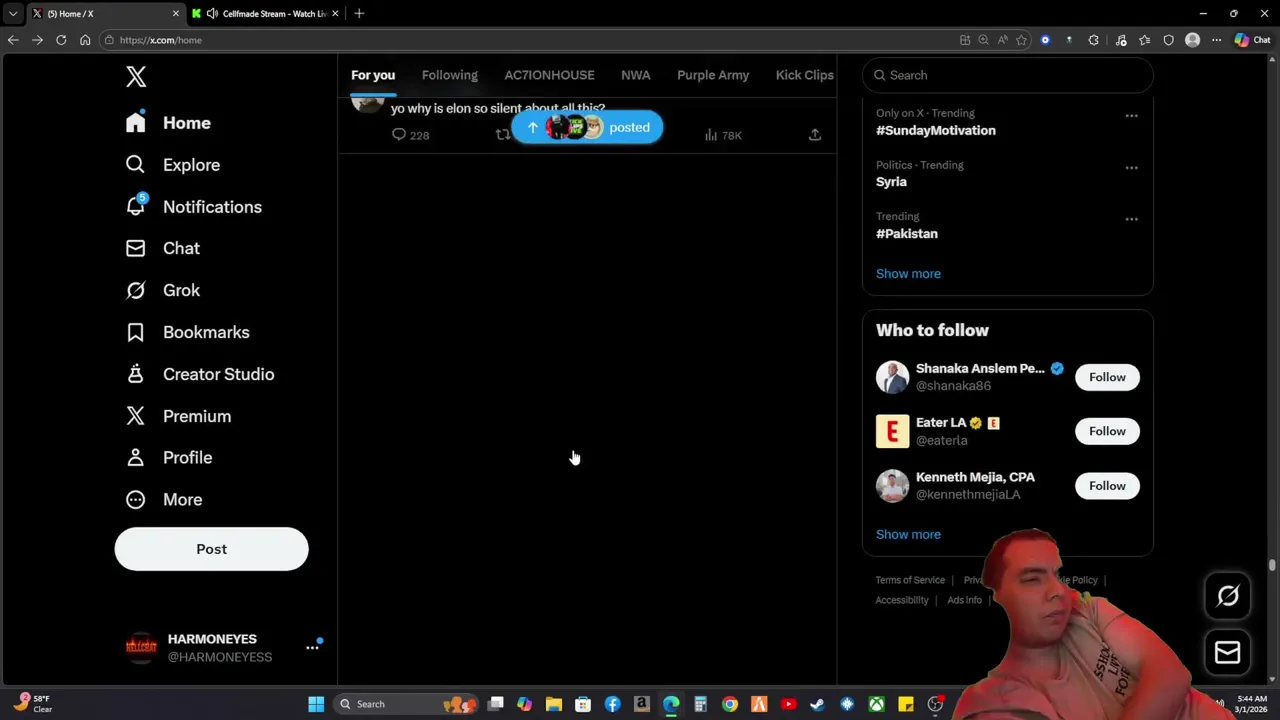The image size is (1280, 720).
Task: Open options for #SundayMotivation trend
Action: pos(1131,116)
